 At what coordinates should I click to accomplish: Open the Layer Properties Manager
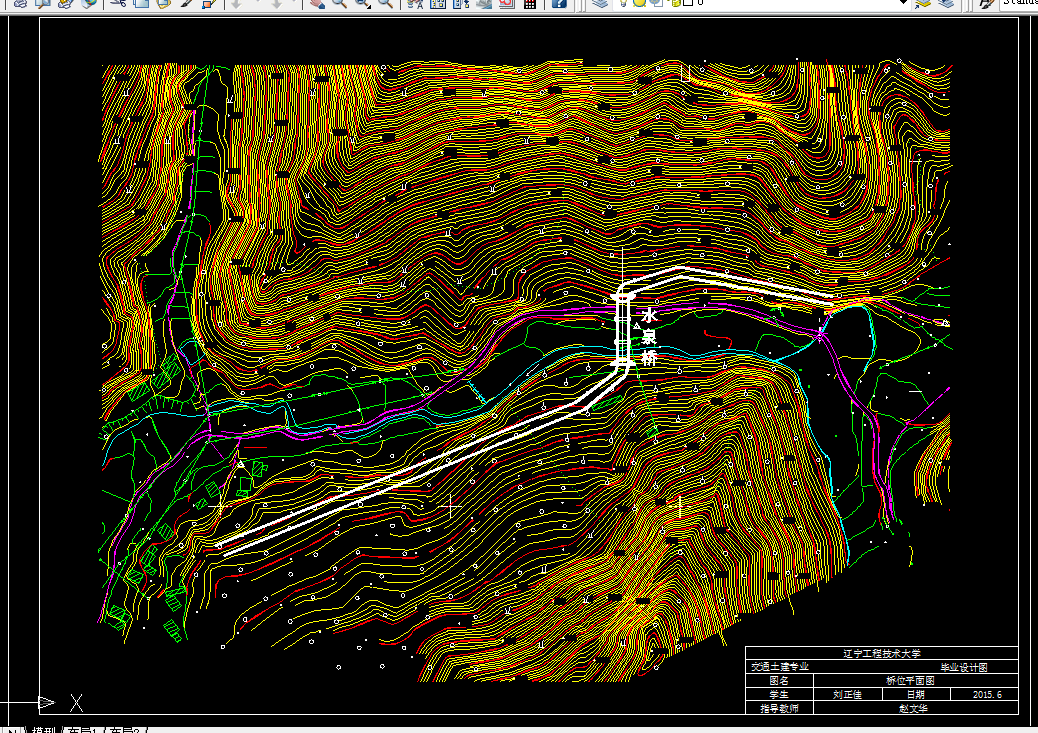click(x=600, y=3)
